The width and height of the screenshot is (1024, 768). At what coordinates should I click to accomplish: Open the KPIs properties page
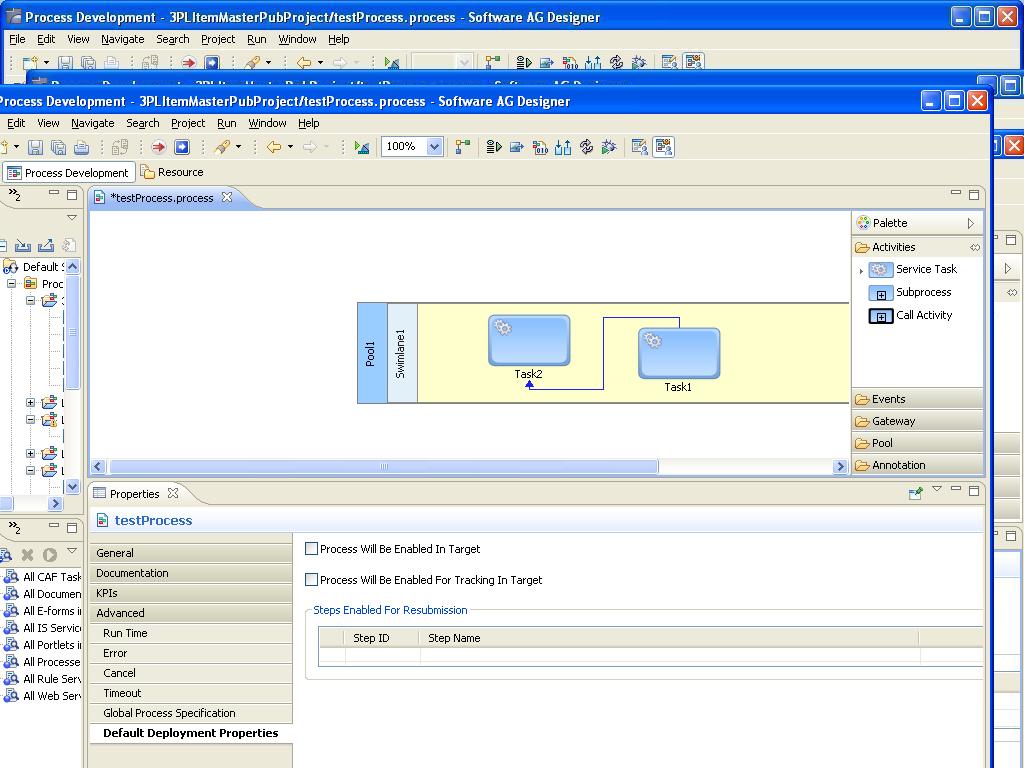tap(191, 593)
